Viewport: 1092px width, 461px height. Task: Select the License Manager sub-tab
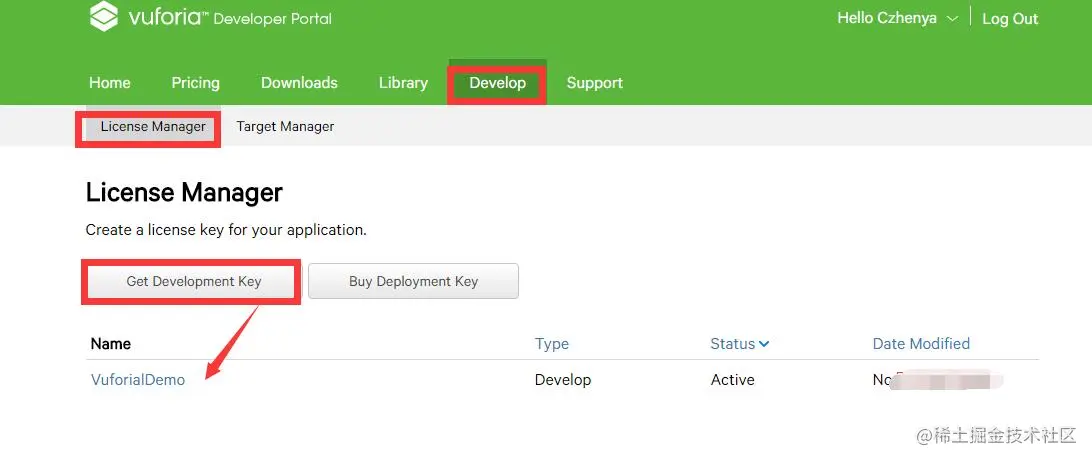153,127
